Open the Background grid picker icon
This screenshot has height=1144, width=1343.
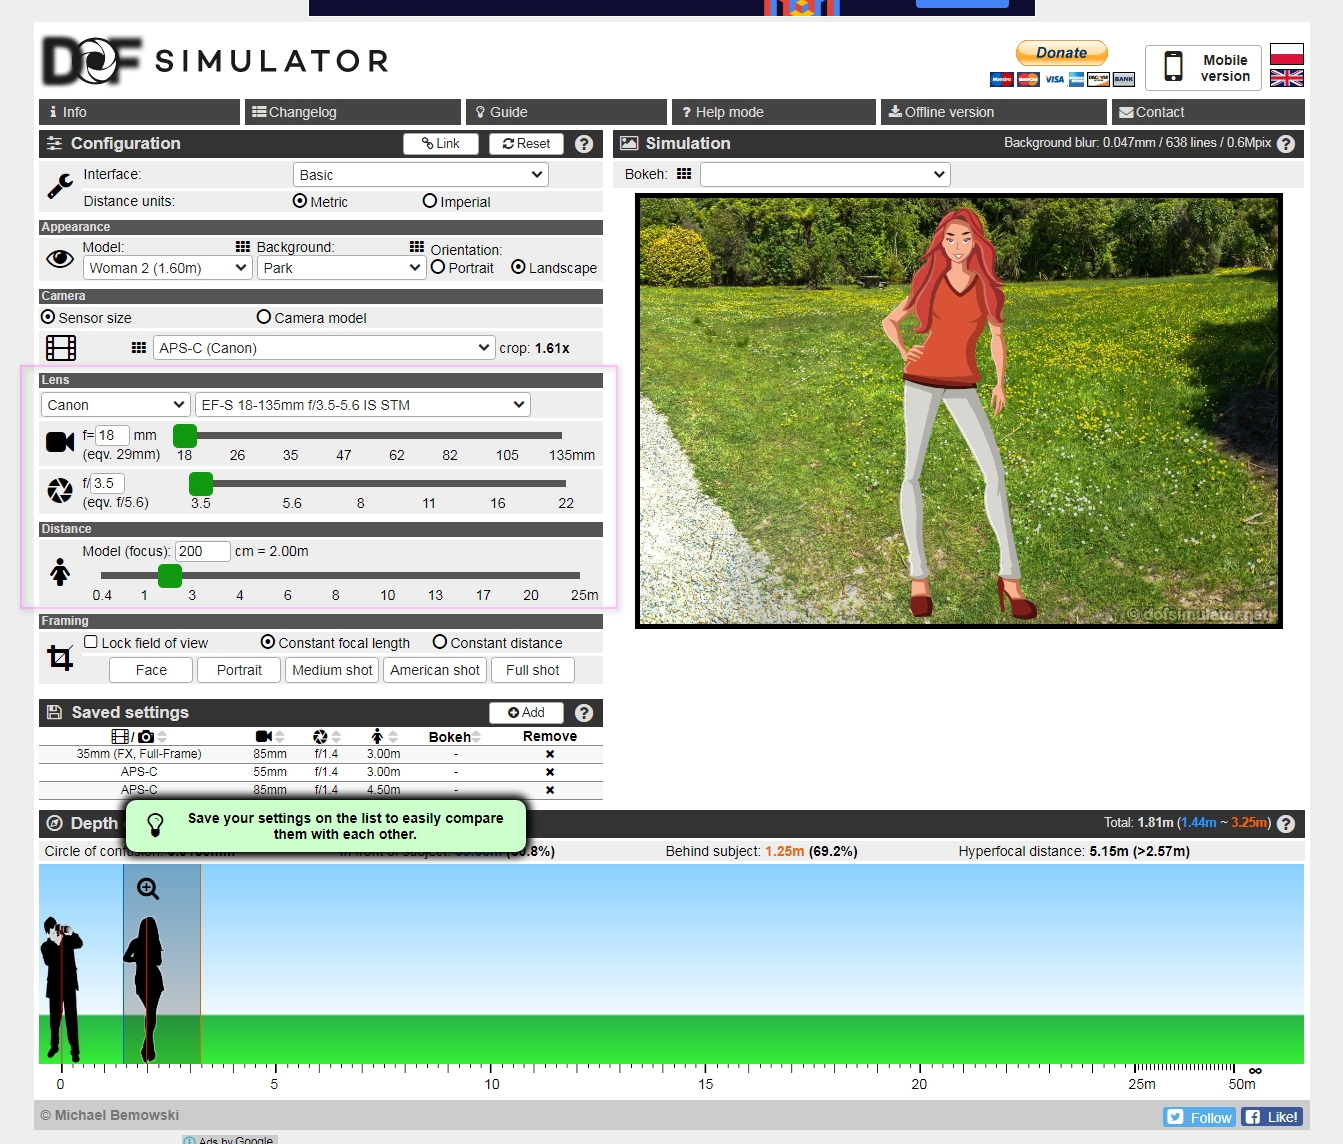pos(417,246)
